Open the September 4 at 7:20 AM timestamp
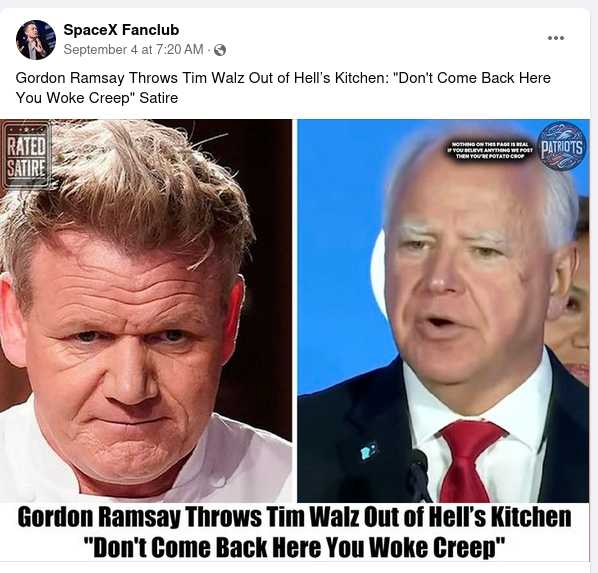The height and width of the screenshot is (573, 598). (x=133, y=50)
